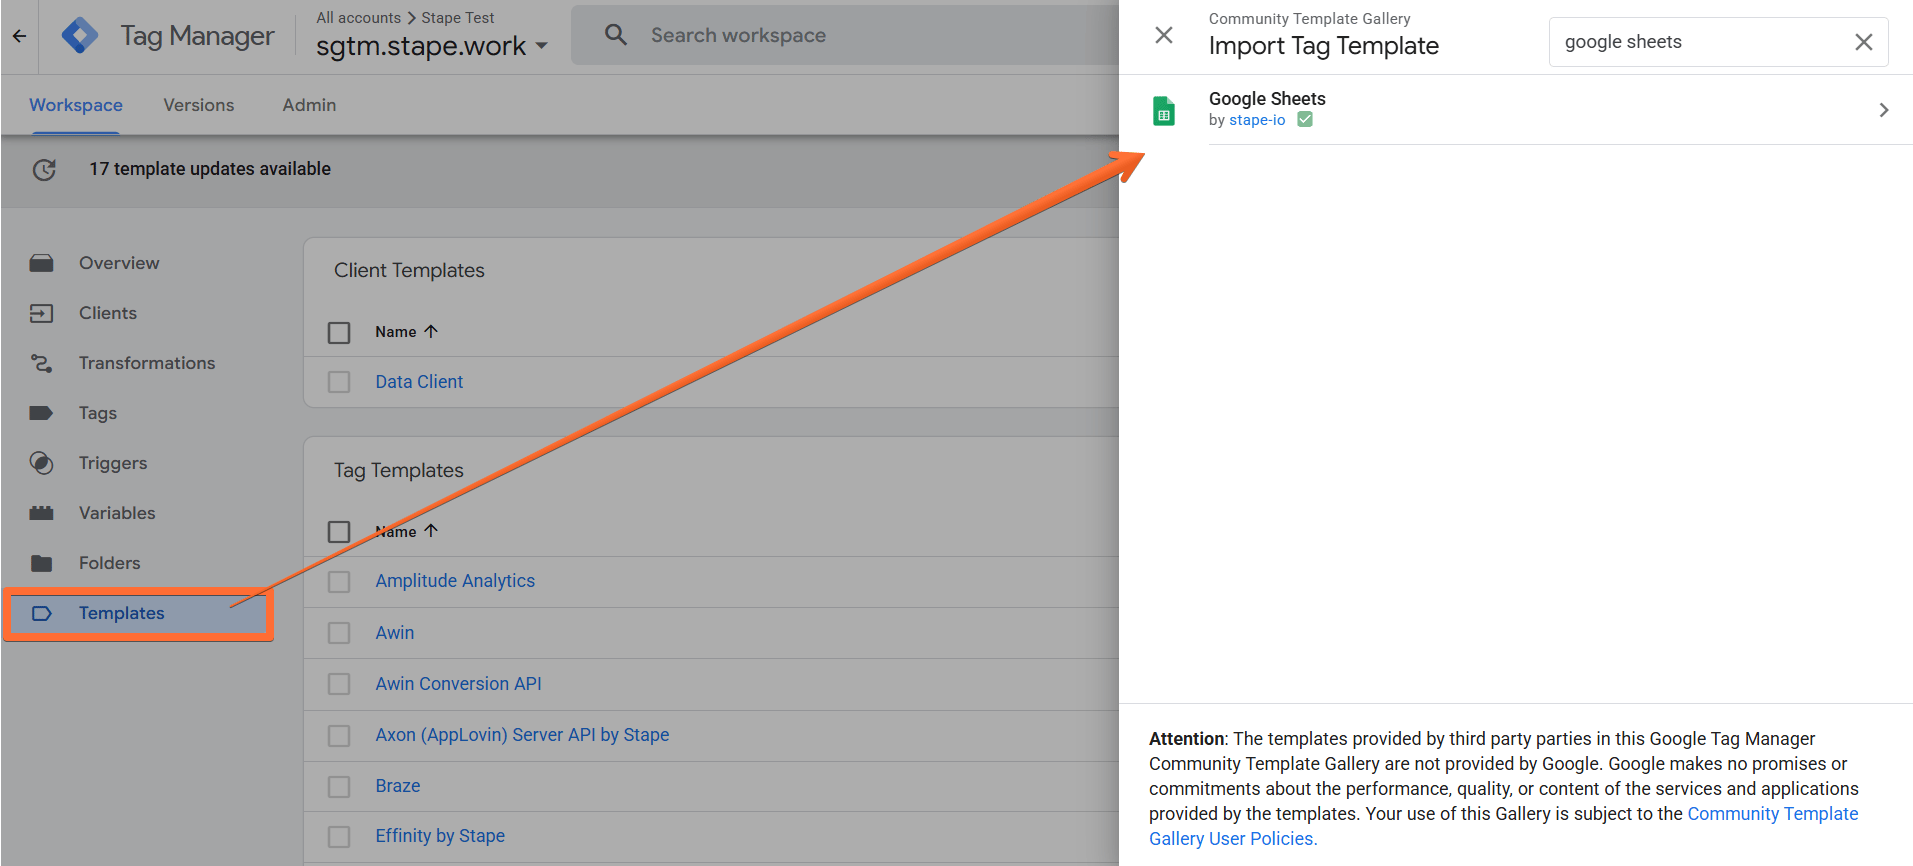This screenshot has width=1913, height=866.
Task: Expand the Google Sheets template chevron
Action: coord(1884,110)
